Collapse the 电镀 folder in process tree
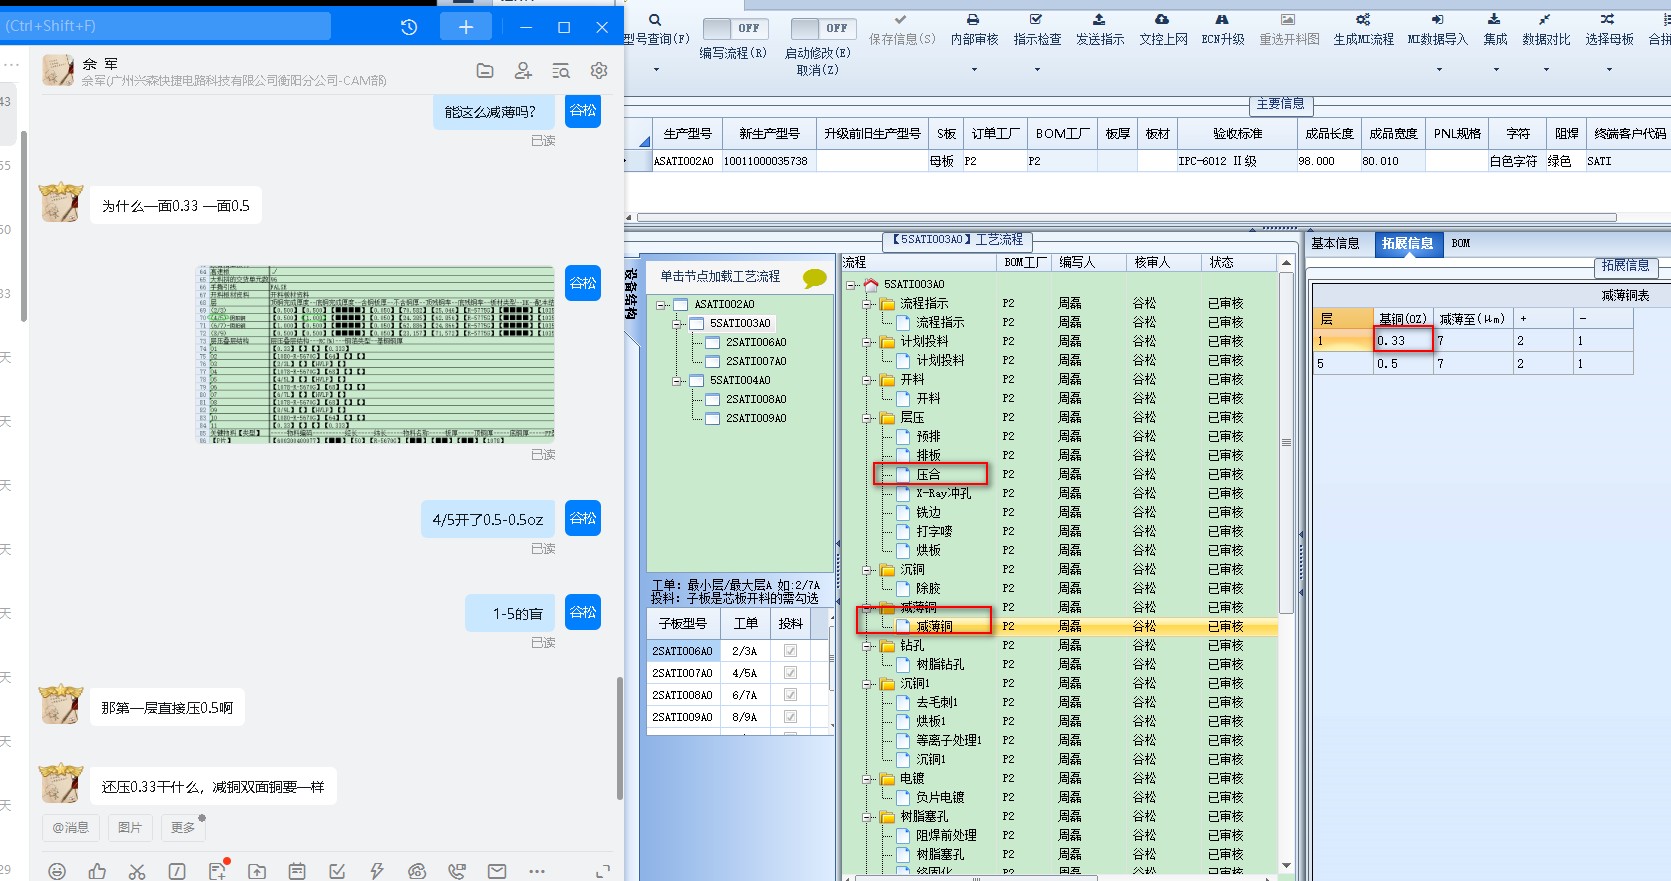This screenshot has width=1671, height=881. coord(869,779)
